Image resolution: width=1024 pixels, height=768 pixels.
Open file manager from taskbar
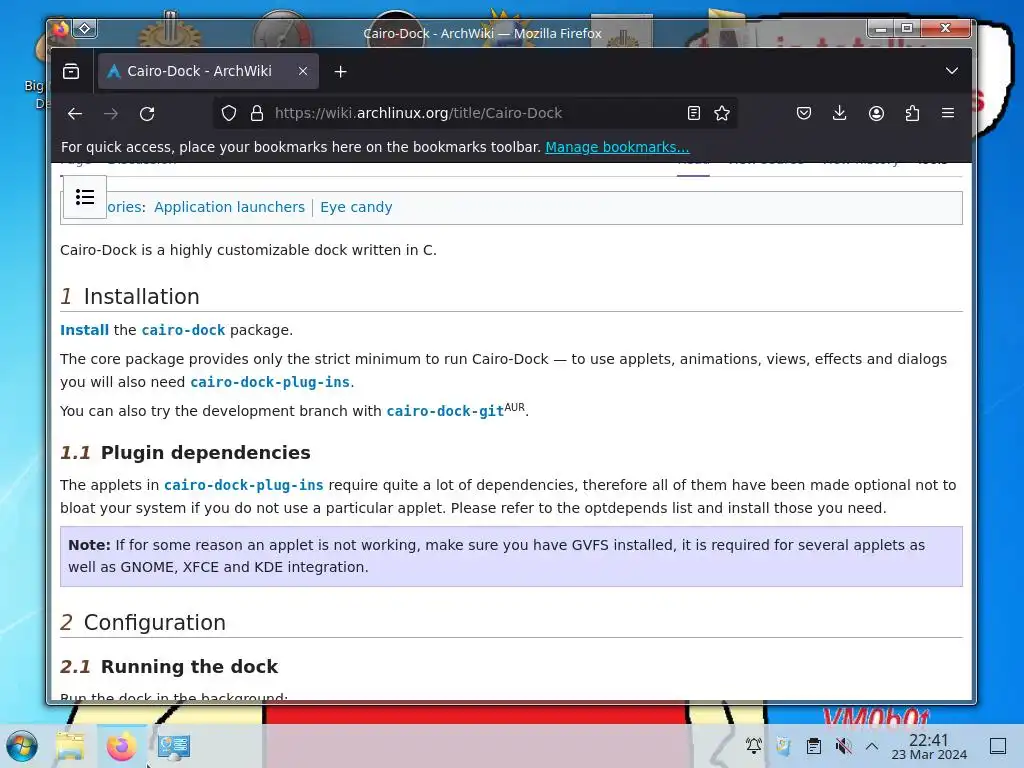pyautogui.click(x=70, y=746)
